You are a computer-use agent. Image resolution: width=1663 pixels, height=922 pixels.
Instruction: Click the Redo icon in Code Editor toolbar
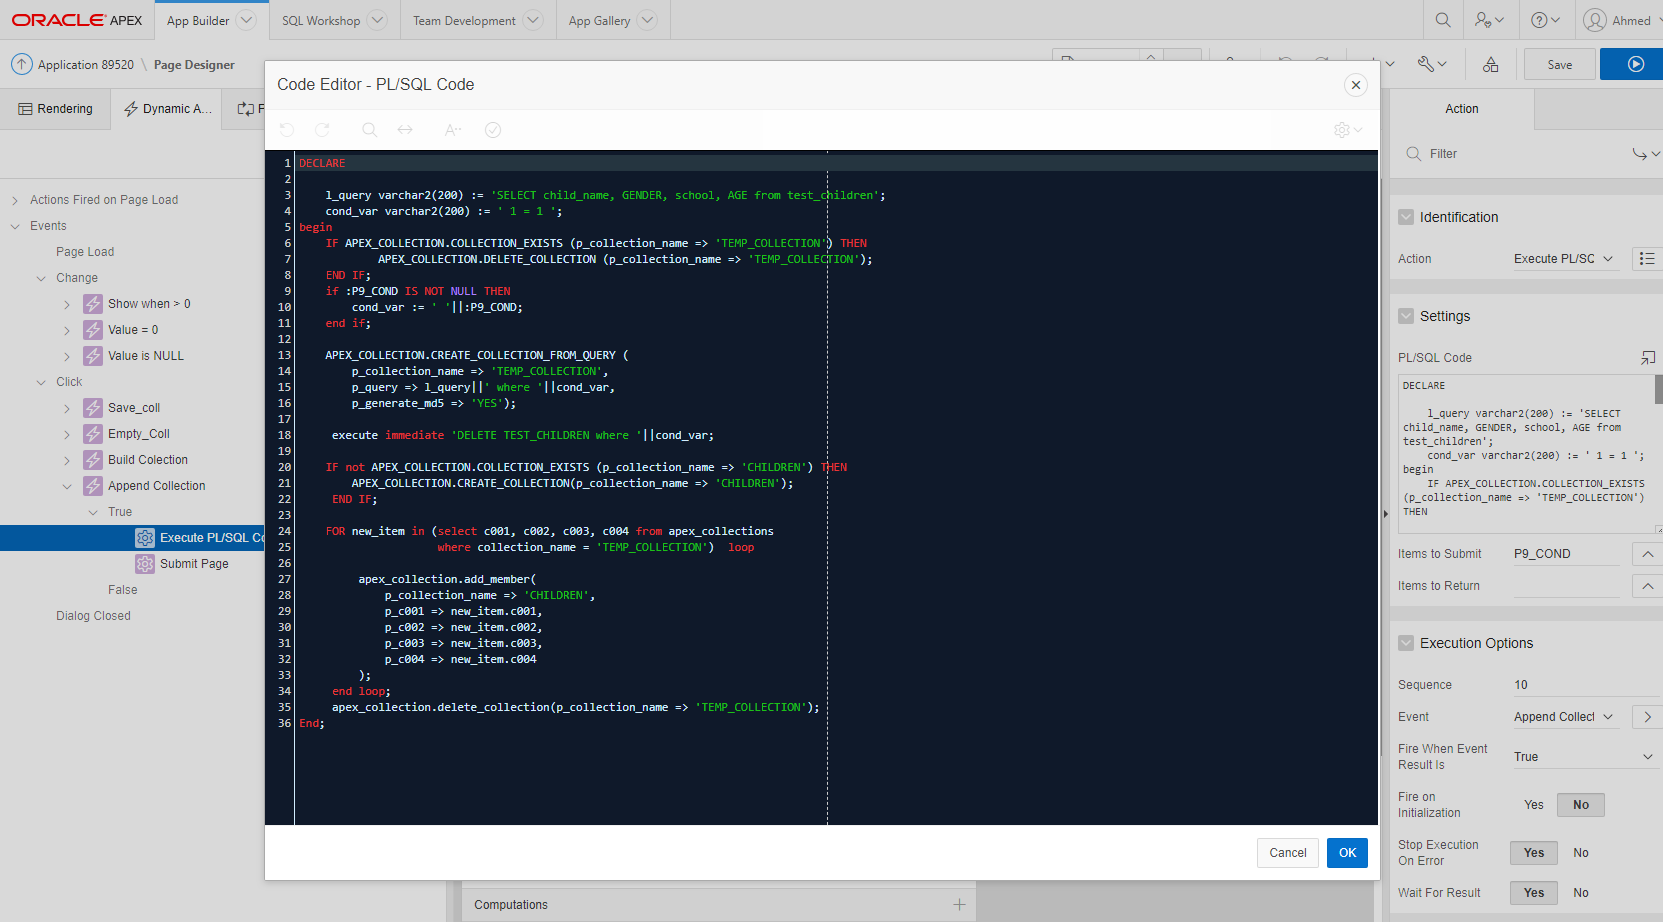(x=322, y=130)
